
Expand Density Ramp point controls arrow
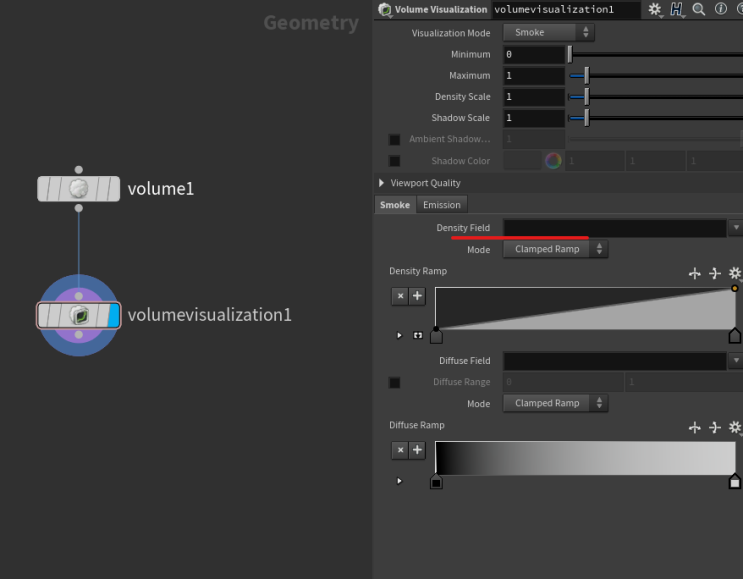click(399, 335)
